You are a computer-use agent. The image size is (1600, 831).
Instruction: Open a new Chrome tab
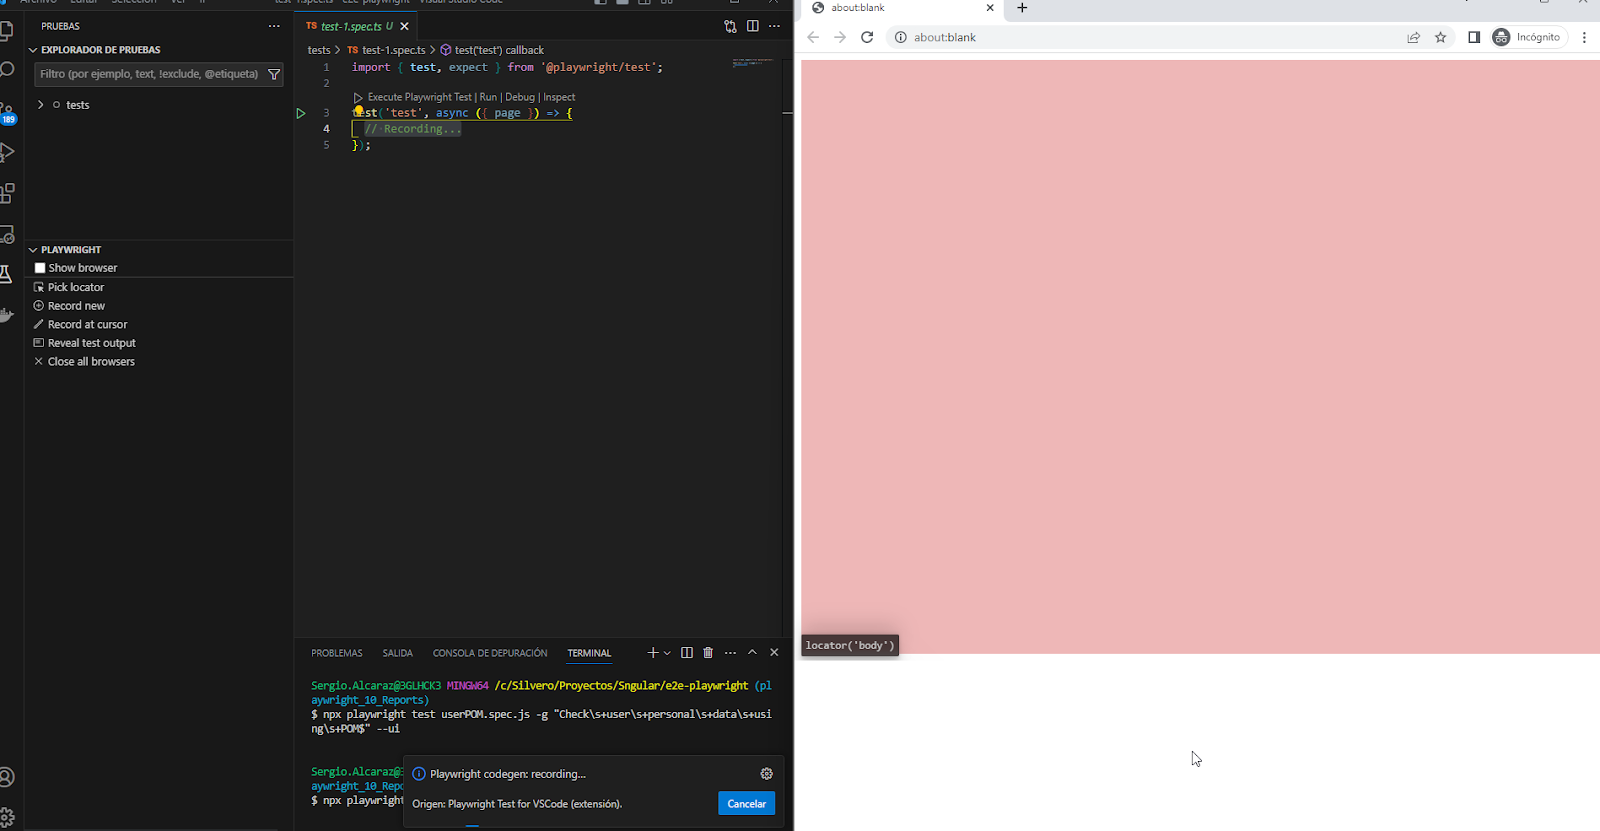(x=1022, y=8)
